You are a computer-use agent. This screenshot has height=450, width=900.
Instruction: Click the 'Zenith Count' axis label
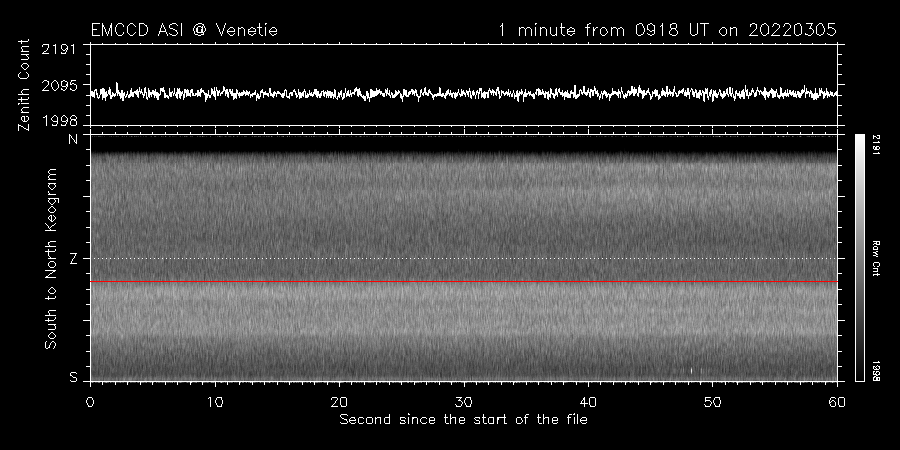(24, 85)
